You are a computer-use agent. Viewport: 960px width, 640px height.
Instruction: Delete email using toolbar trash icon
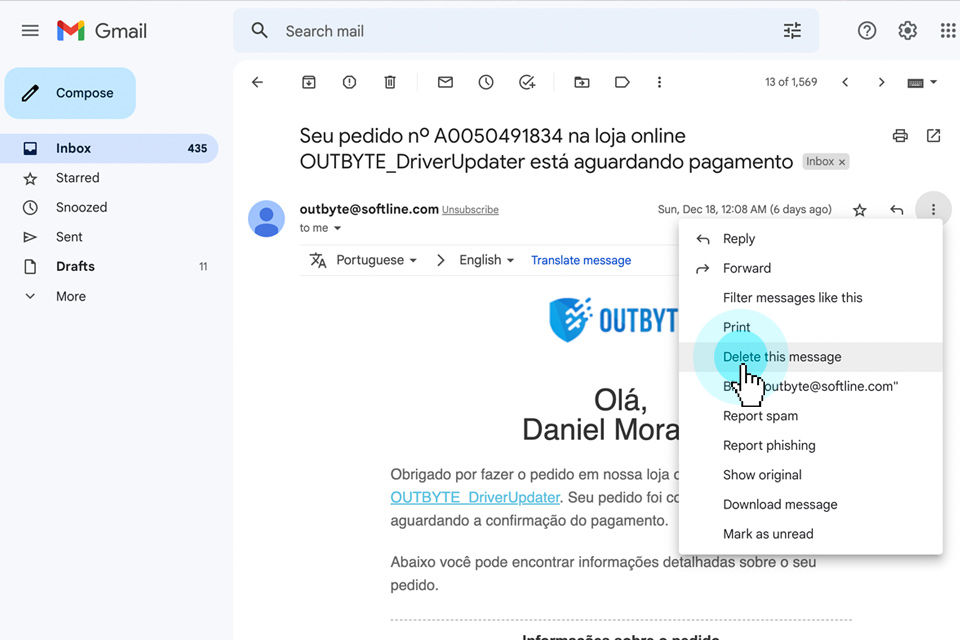click(x=390, y=82)
